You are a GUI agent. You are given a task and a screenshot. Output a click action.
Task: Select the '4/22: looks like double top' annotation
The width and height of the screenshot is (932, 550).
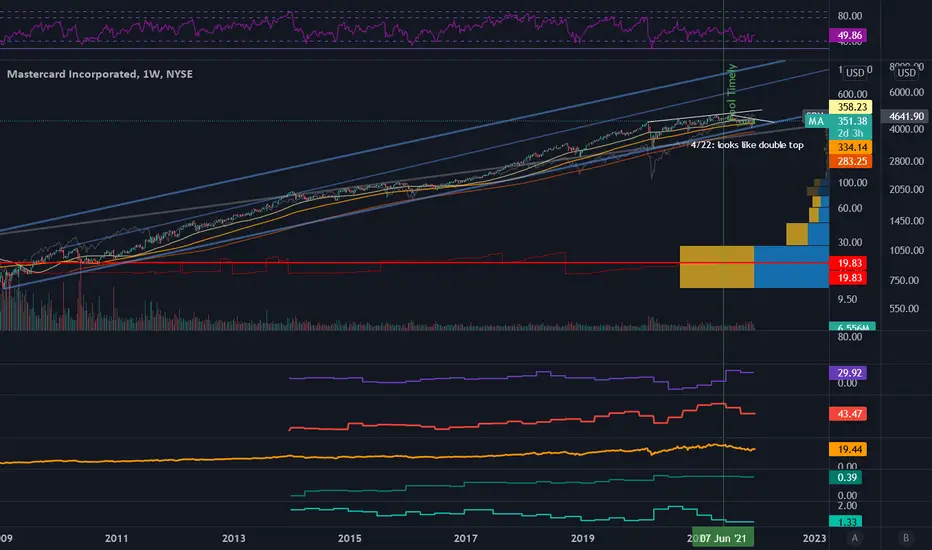[747, 144]
